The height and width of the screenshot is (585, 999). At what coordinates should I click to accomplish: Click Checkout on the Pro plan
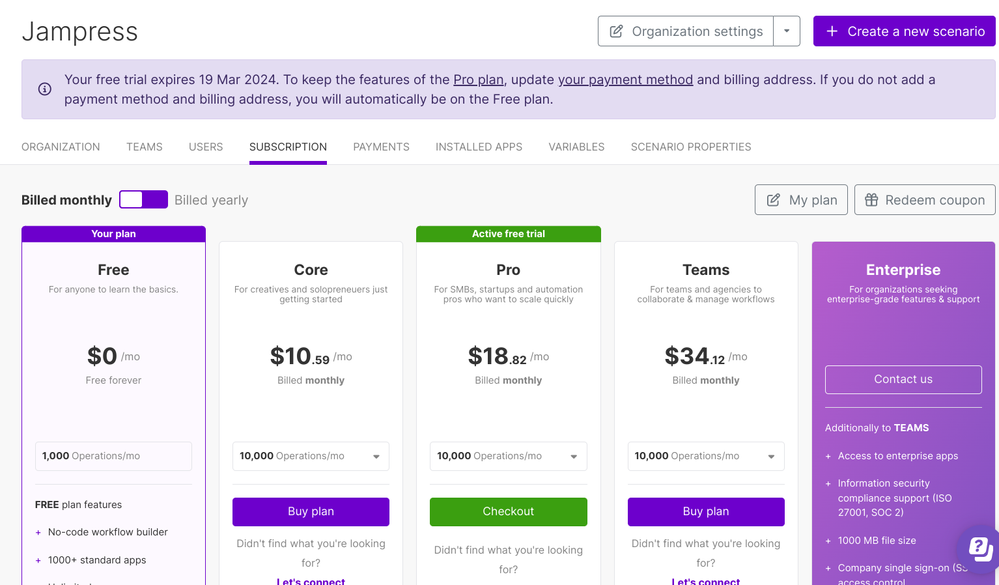click(508, 511)
